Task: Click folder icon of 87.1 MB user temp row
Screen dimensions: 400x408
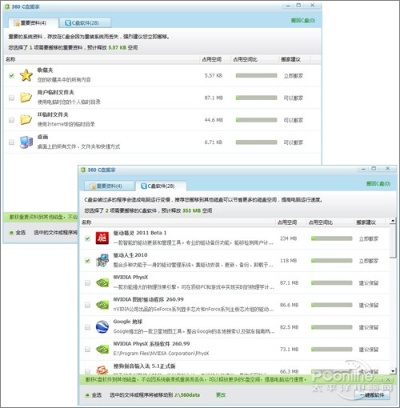Action: (x=26, y=98)
